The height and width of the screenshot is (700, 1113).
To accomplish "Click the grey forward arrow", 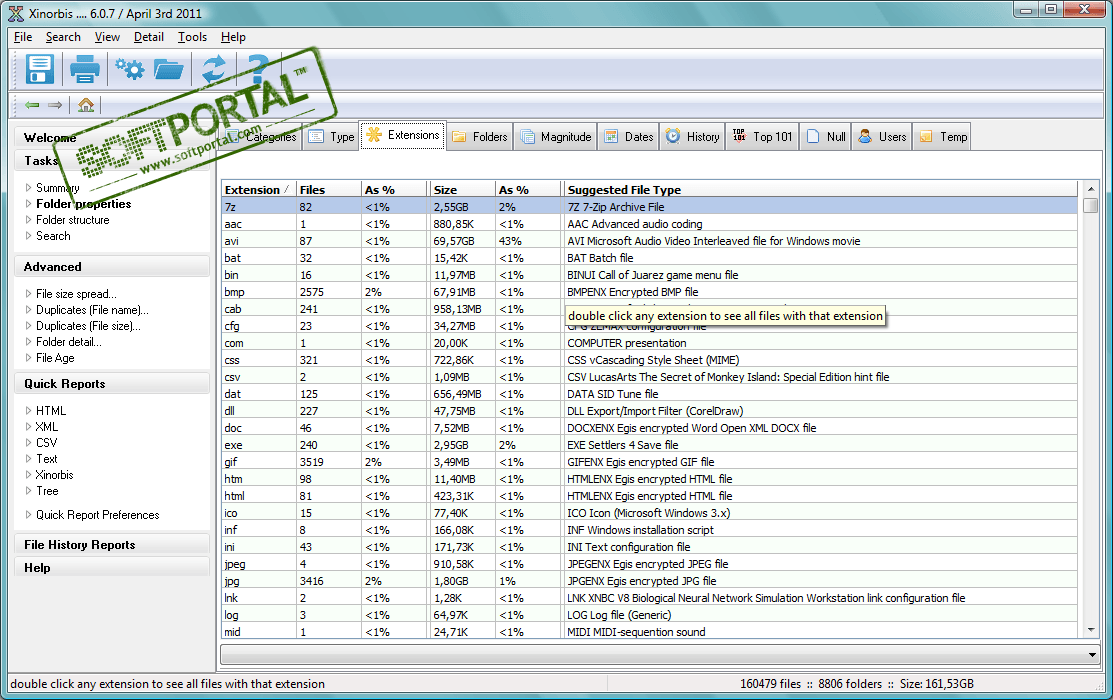I will tap(55, 105).
